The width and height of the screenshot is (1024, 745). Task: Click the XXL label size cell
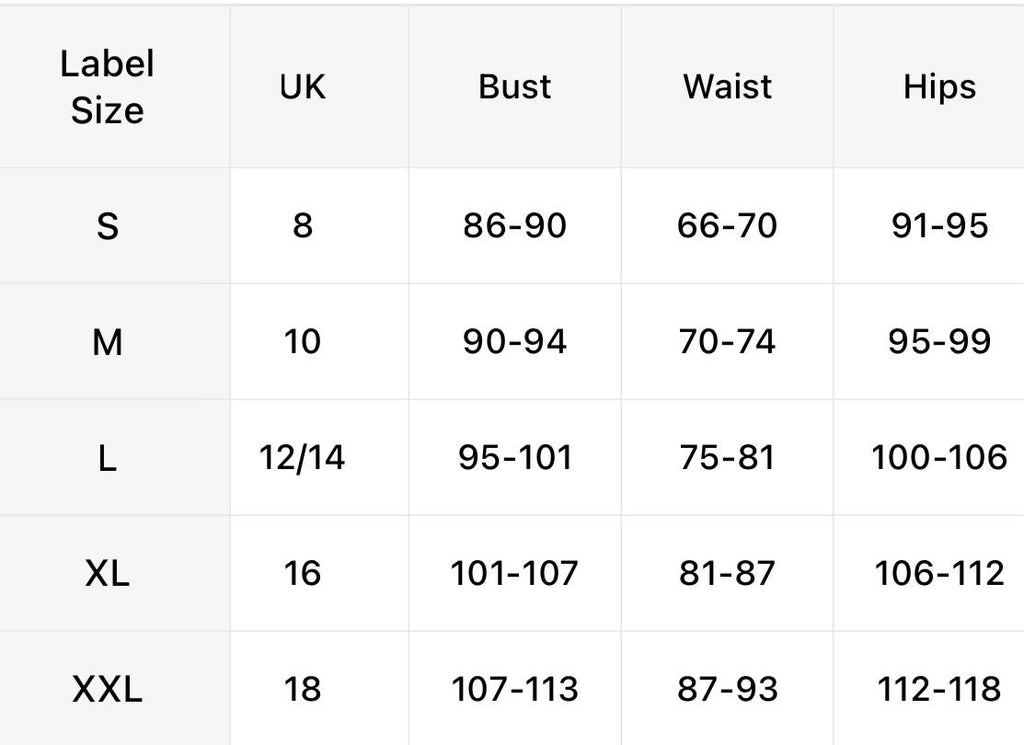[x=107, y=689]
